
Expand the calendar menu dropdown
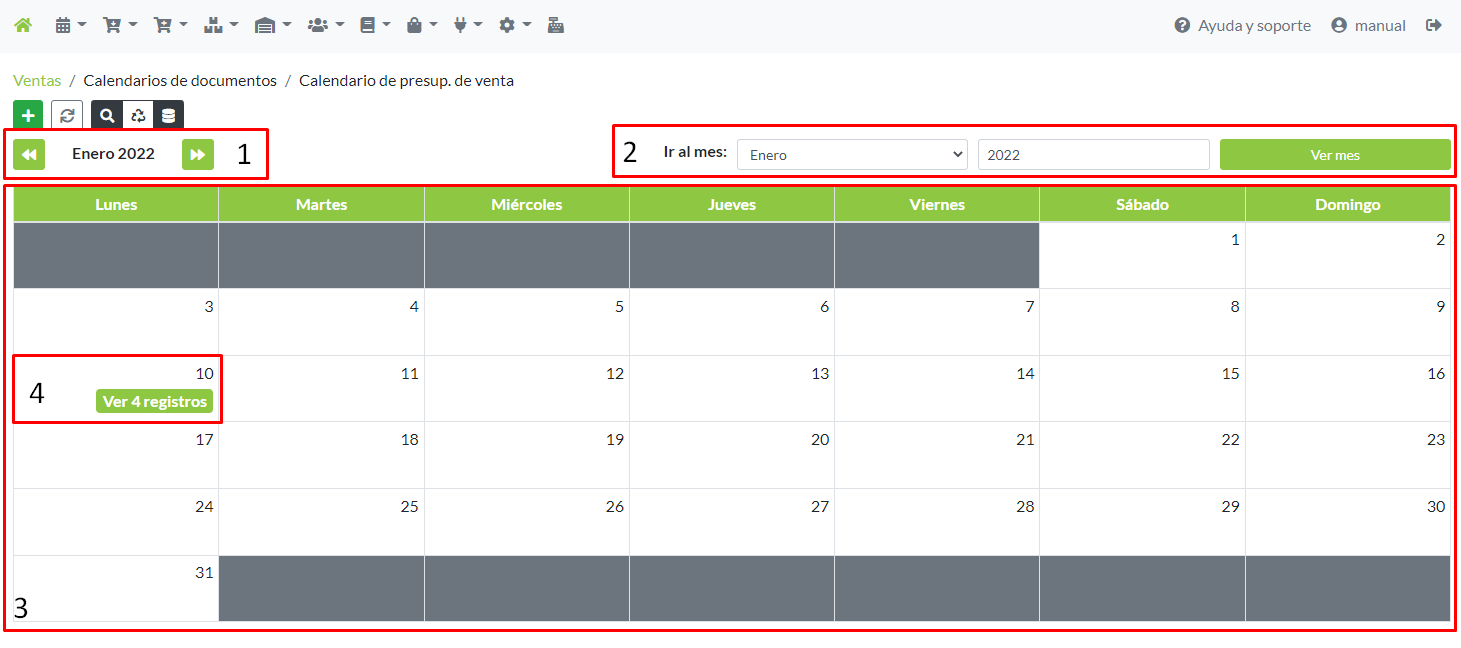[70, 25]
